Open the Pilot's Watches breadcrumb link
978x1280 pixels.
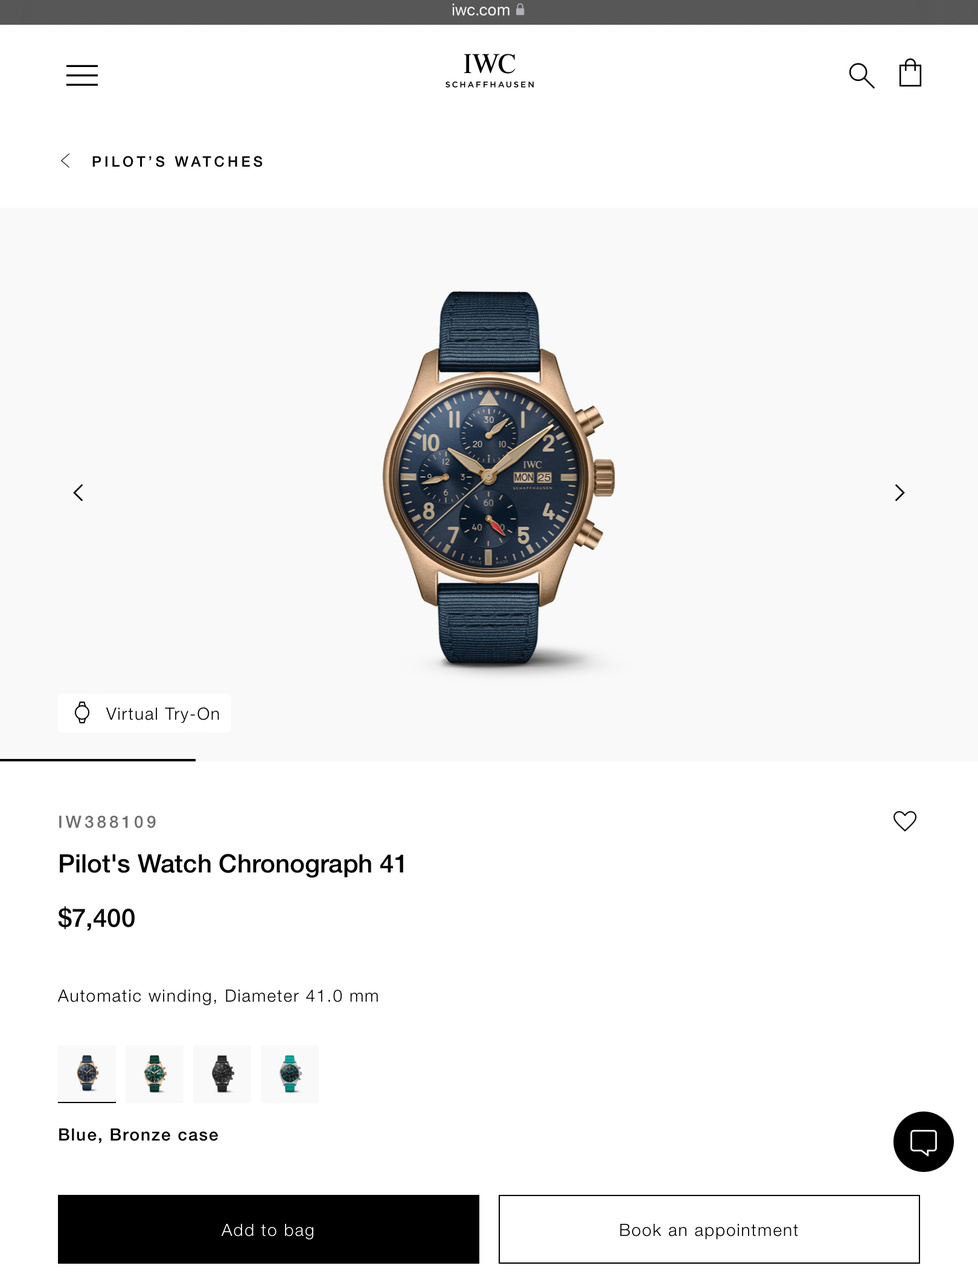(178, 162)
